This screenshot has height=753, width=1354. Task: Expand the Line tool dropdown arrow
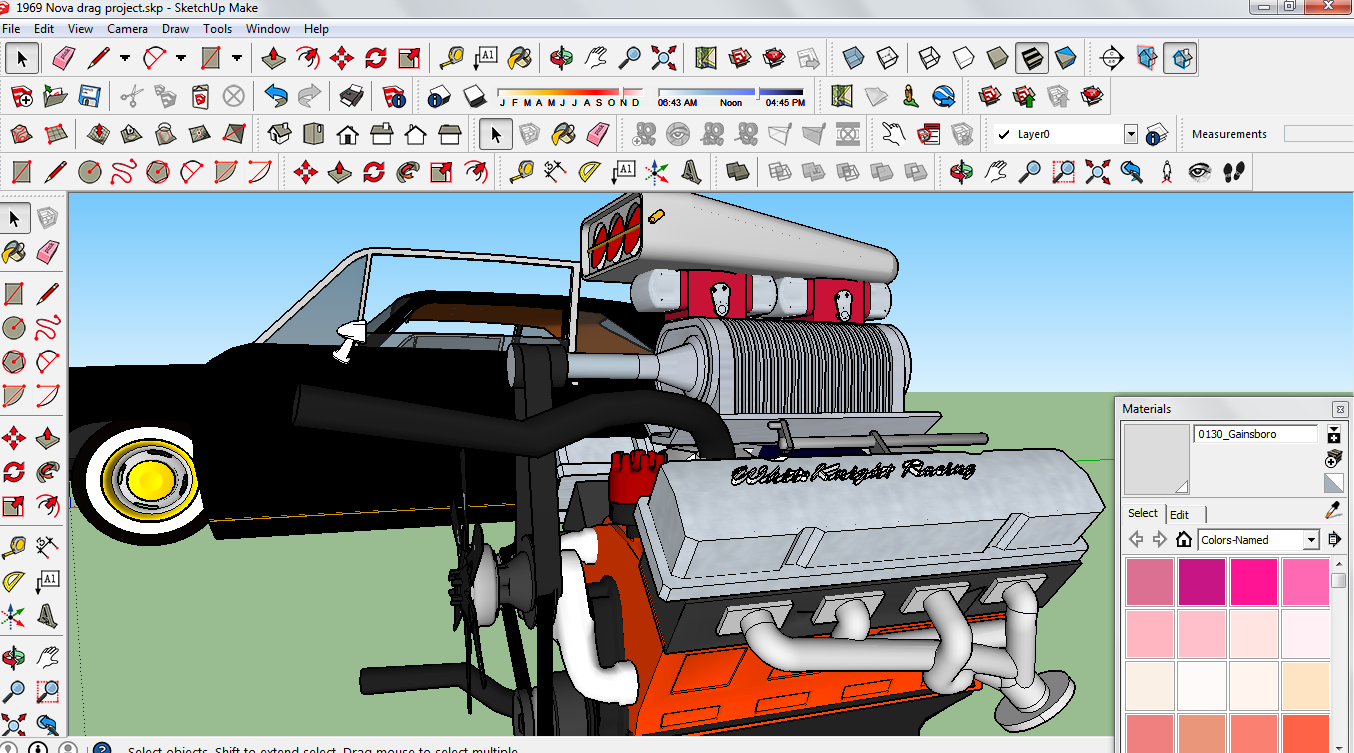click(125, 58)
